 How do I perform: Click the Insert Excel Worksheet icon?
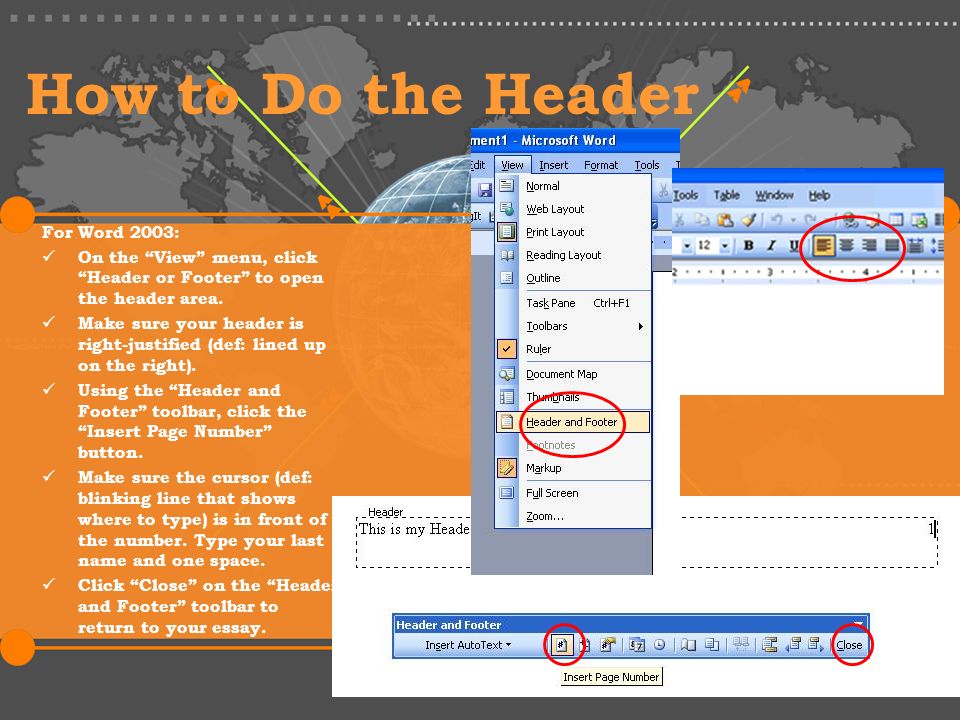919,220
